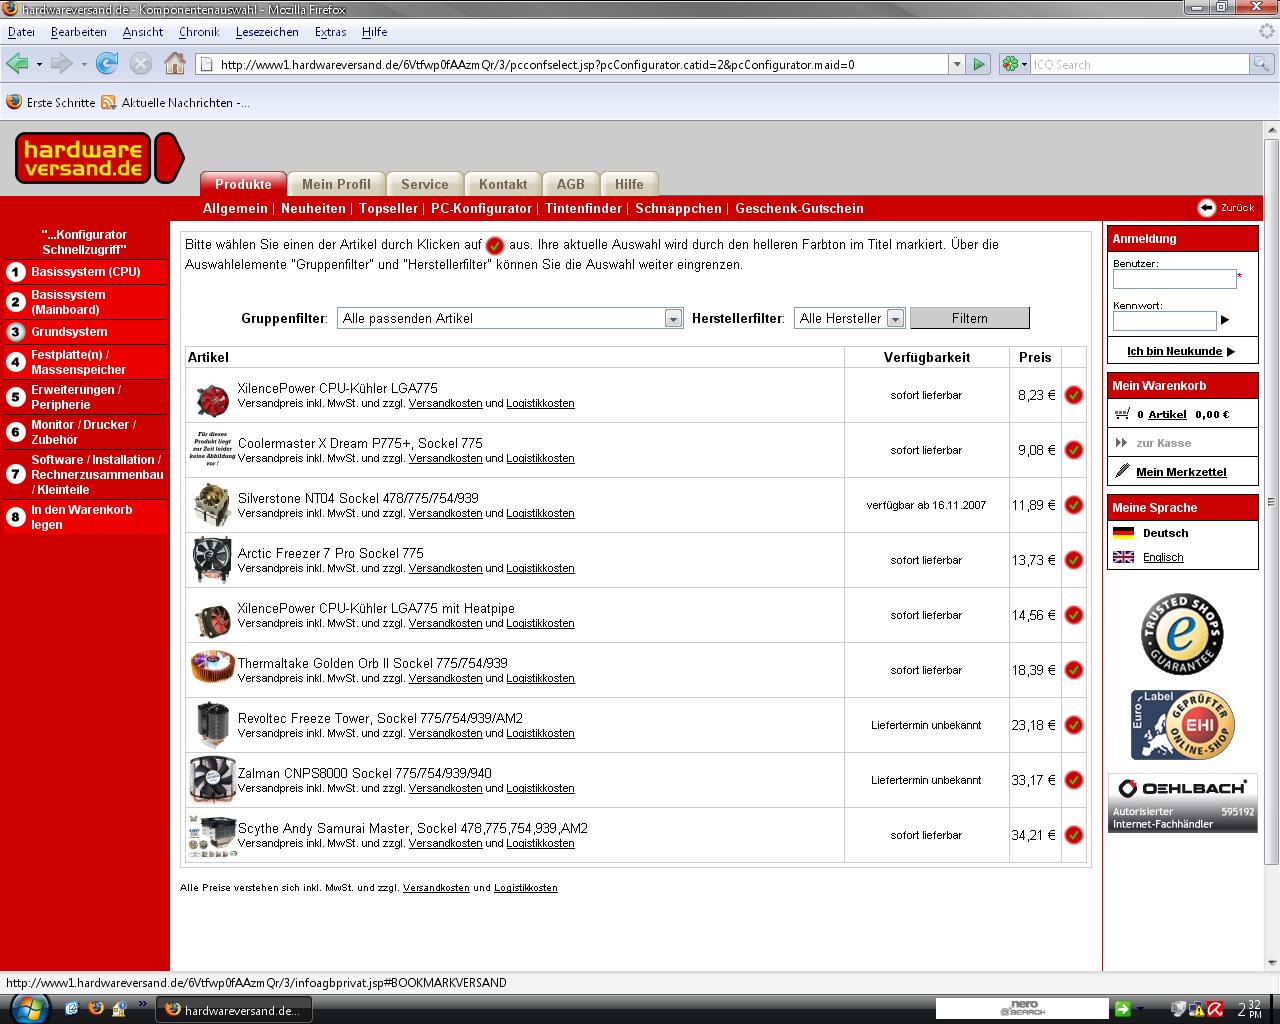Screen dimensions: 1280x1024
Task: Open Aktuelle Nachrichten bookmark feed
Action: 176,102
